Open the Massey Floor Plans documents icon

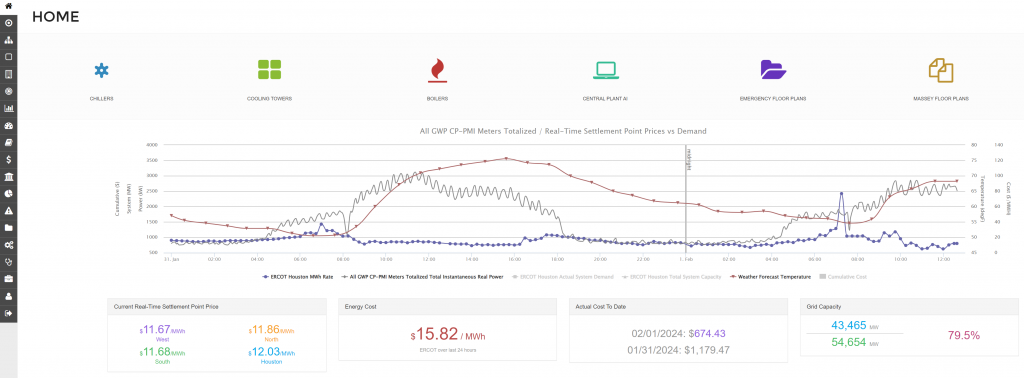[x=941, y=70]
